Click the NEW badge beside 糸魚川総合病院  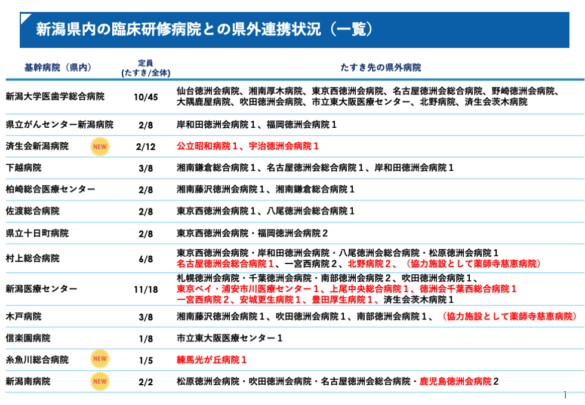pos(100,359)
